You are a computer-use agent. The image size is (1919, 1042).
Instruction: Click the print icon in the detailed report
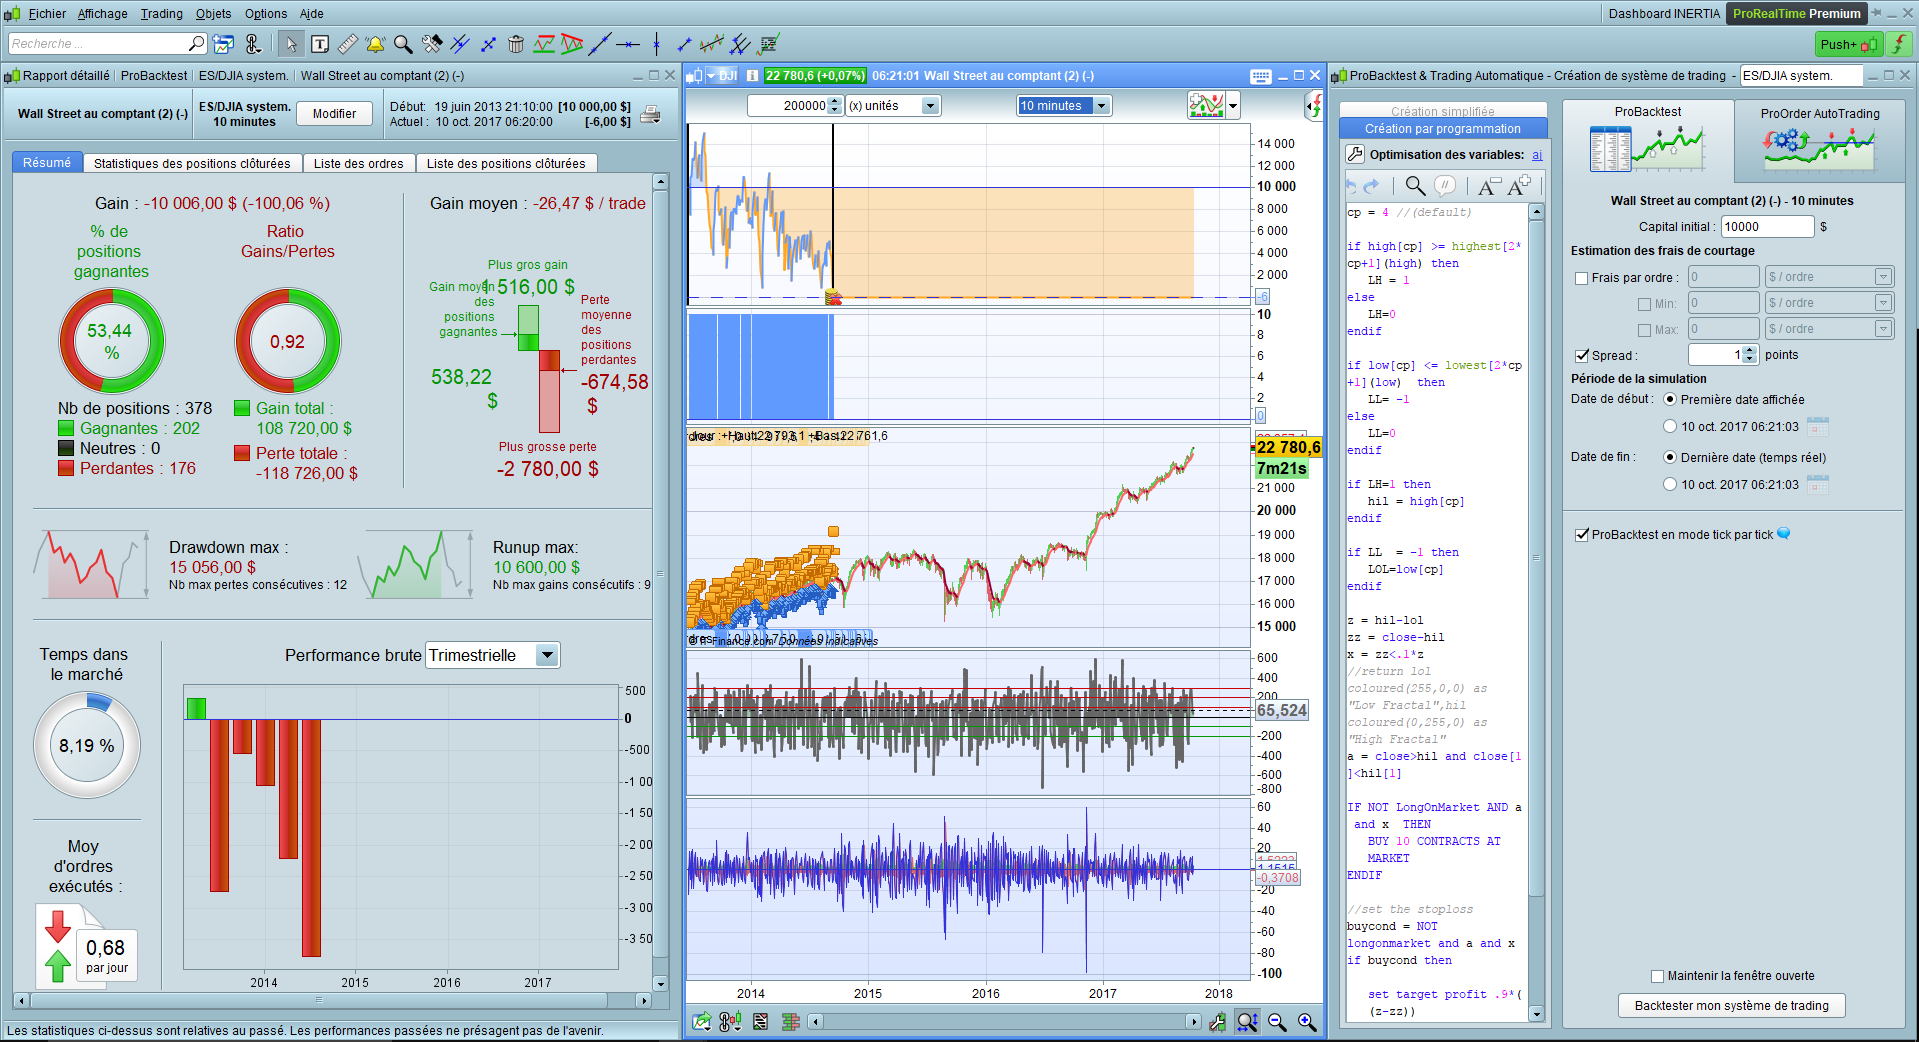(650, 114)
